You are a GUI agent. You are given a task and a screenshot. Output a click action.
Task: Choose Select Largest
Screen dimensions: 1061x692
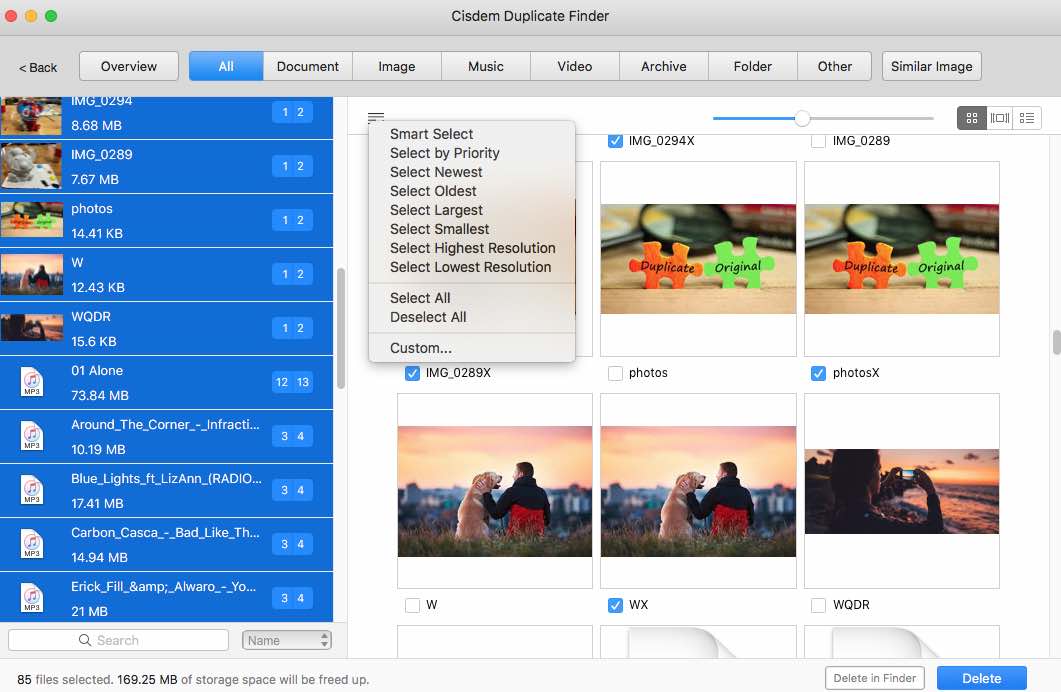(472, 210)
